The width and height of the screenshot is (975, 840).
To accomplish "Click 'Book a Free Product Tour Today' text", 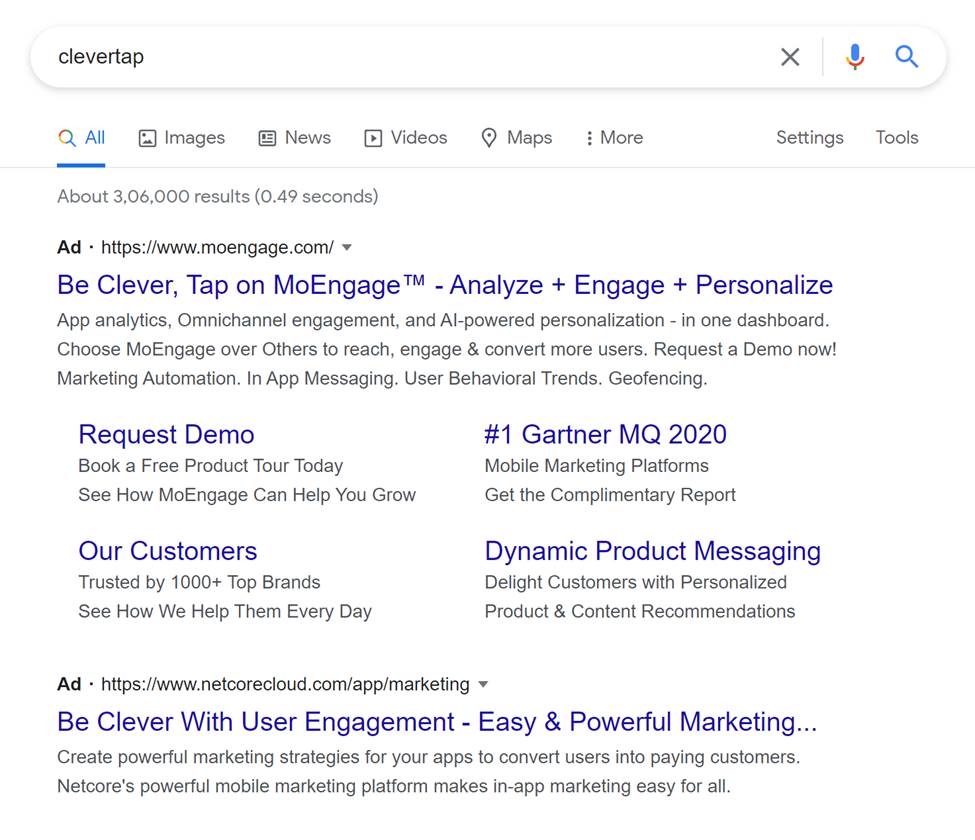I will (x=211, y=466).
